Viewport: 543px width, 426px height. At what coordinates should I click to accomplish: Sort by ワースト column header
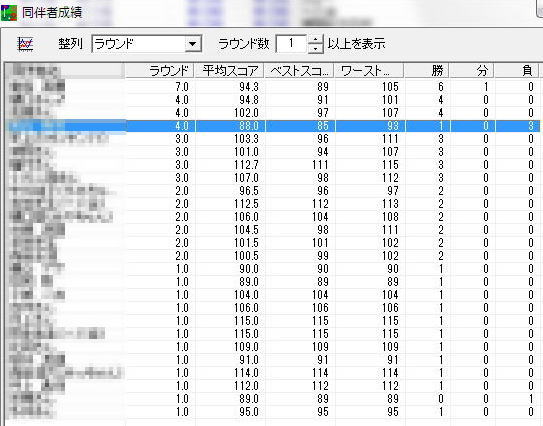[369, 71]
